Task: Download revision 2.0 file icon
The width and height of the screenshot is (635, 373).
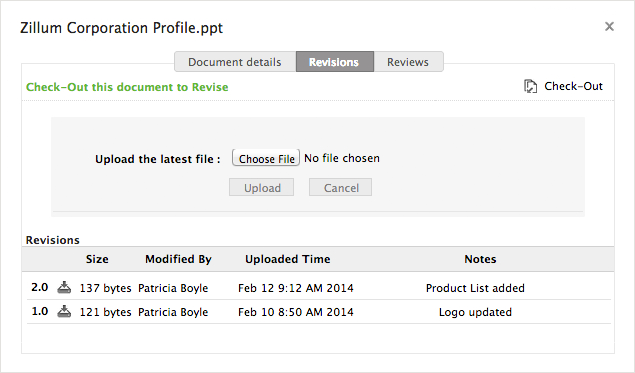Action: click(64, 288)
